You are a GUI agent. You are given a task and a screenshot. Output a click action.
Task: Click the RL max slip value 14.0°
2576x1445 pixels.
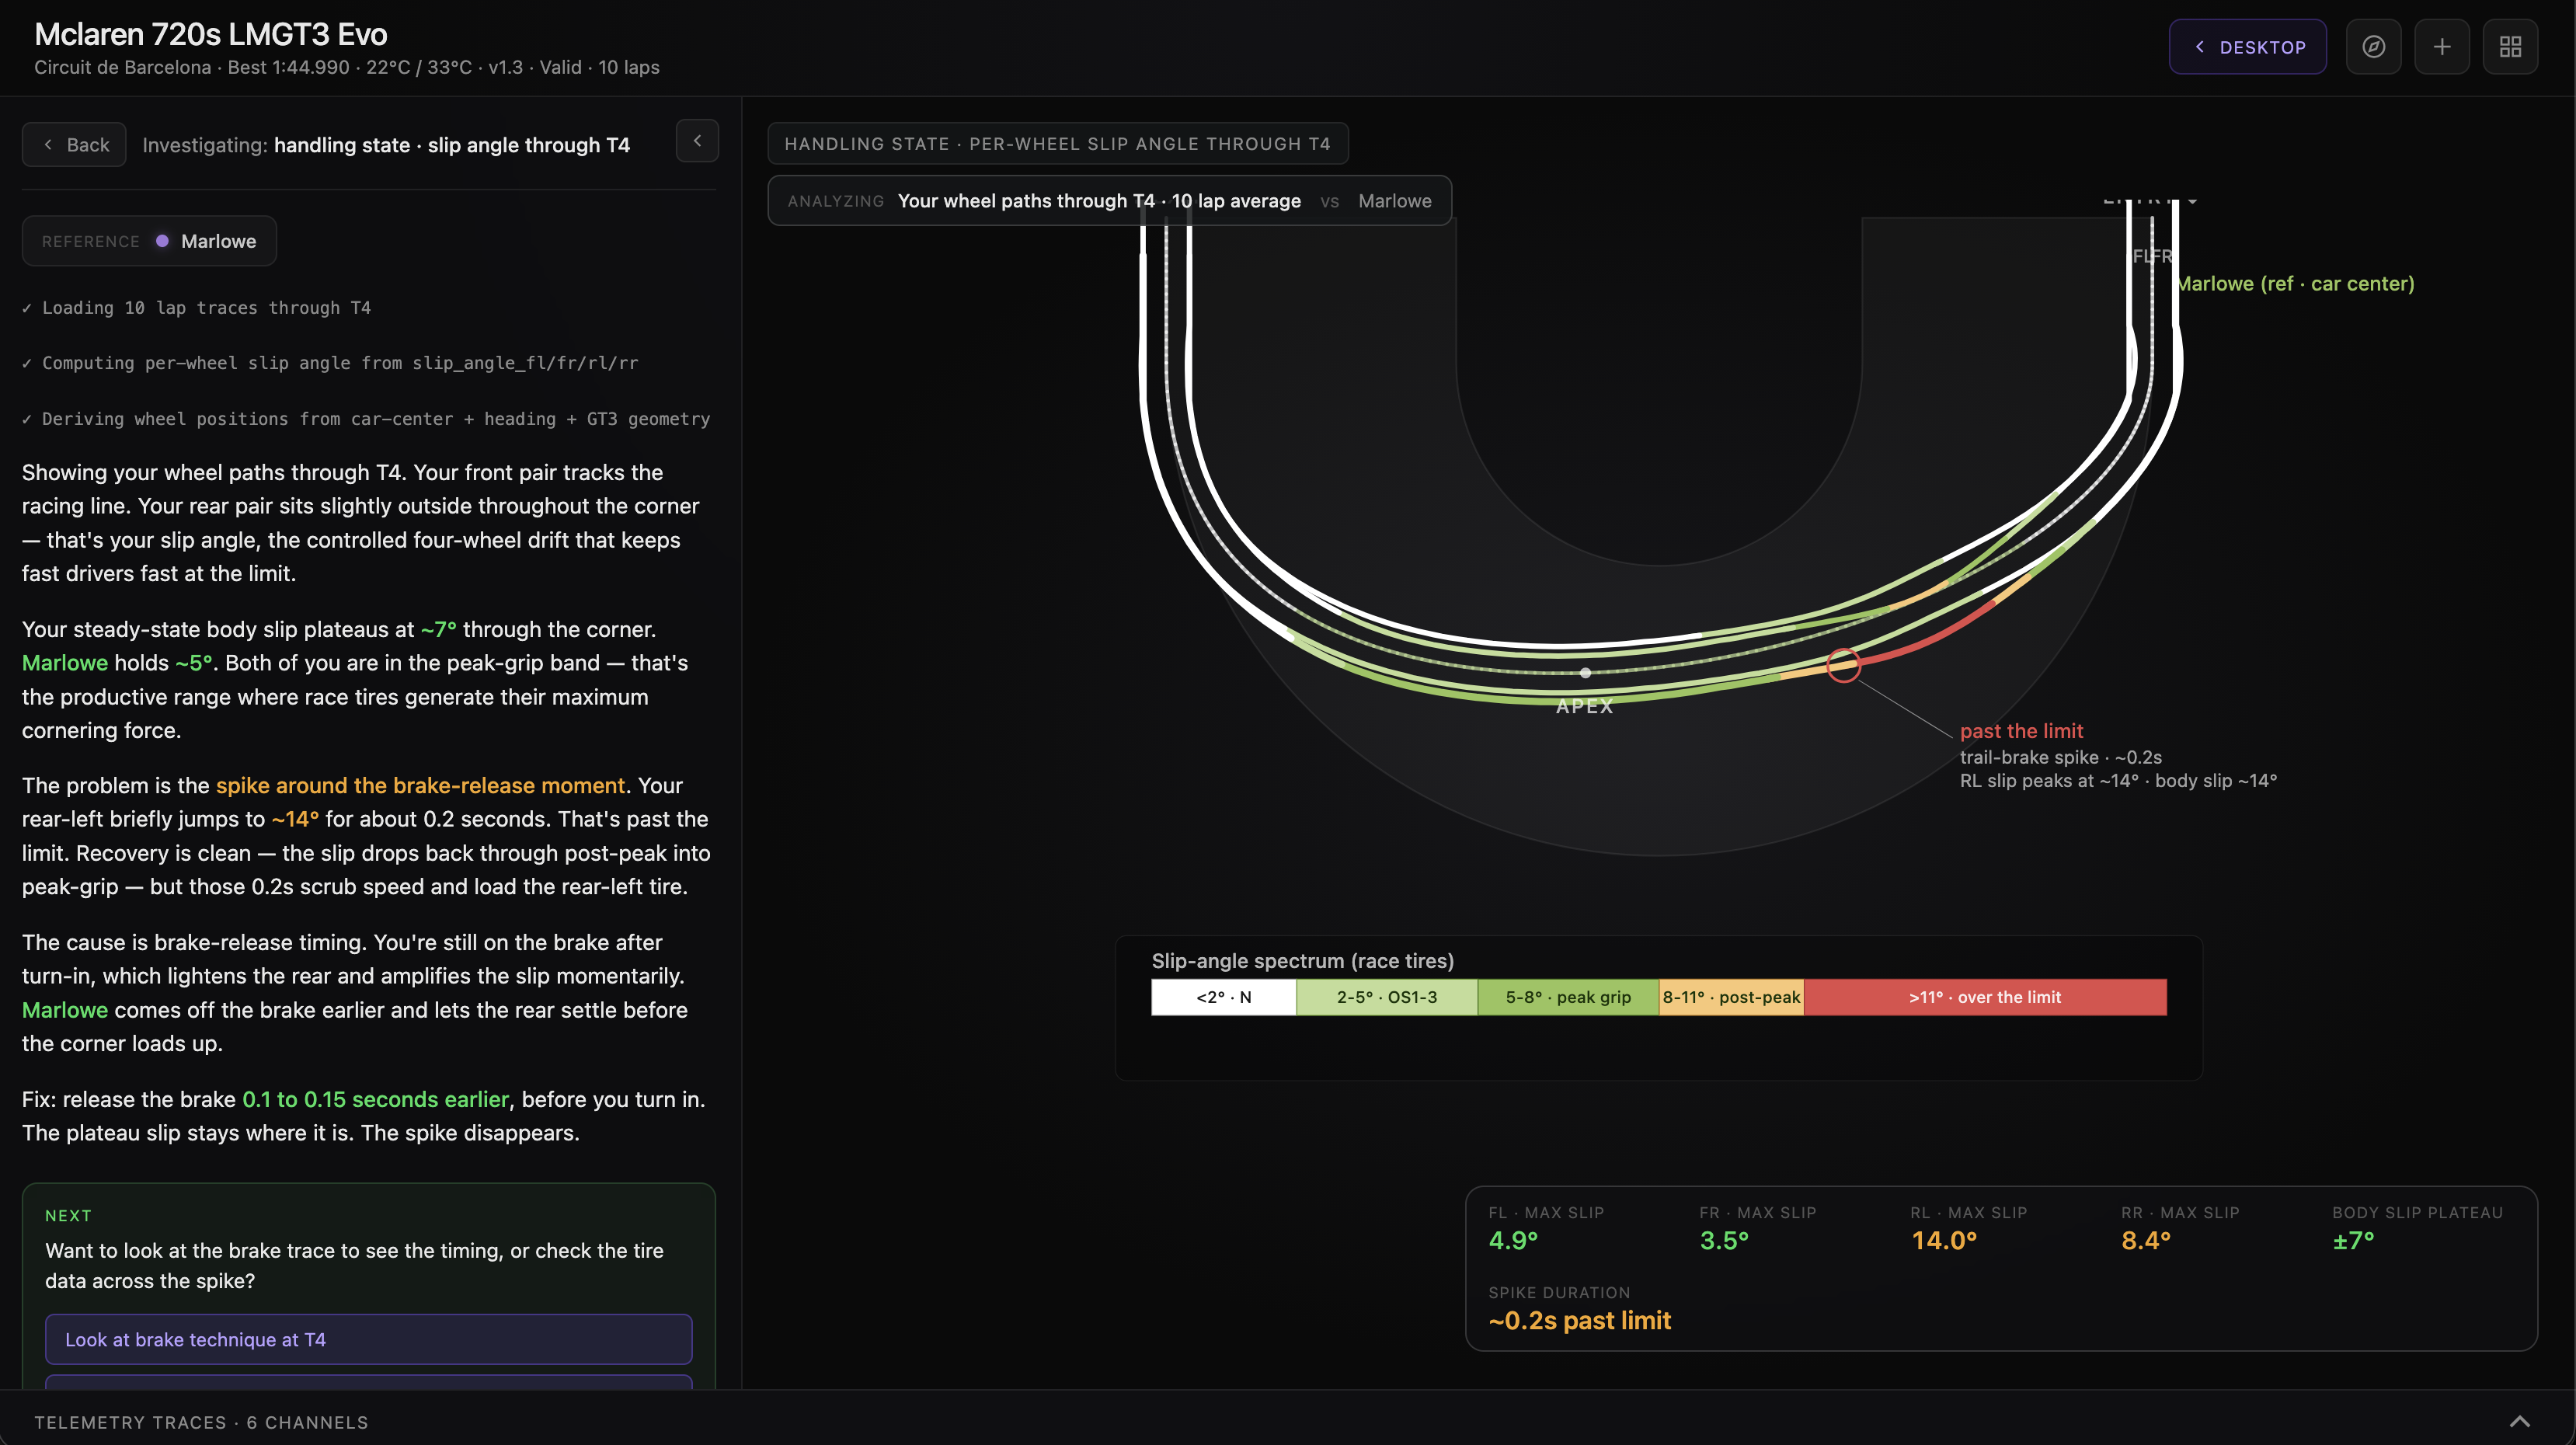tap(1944, 1240)
